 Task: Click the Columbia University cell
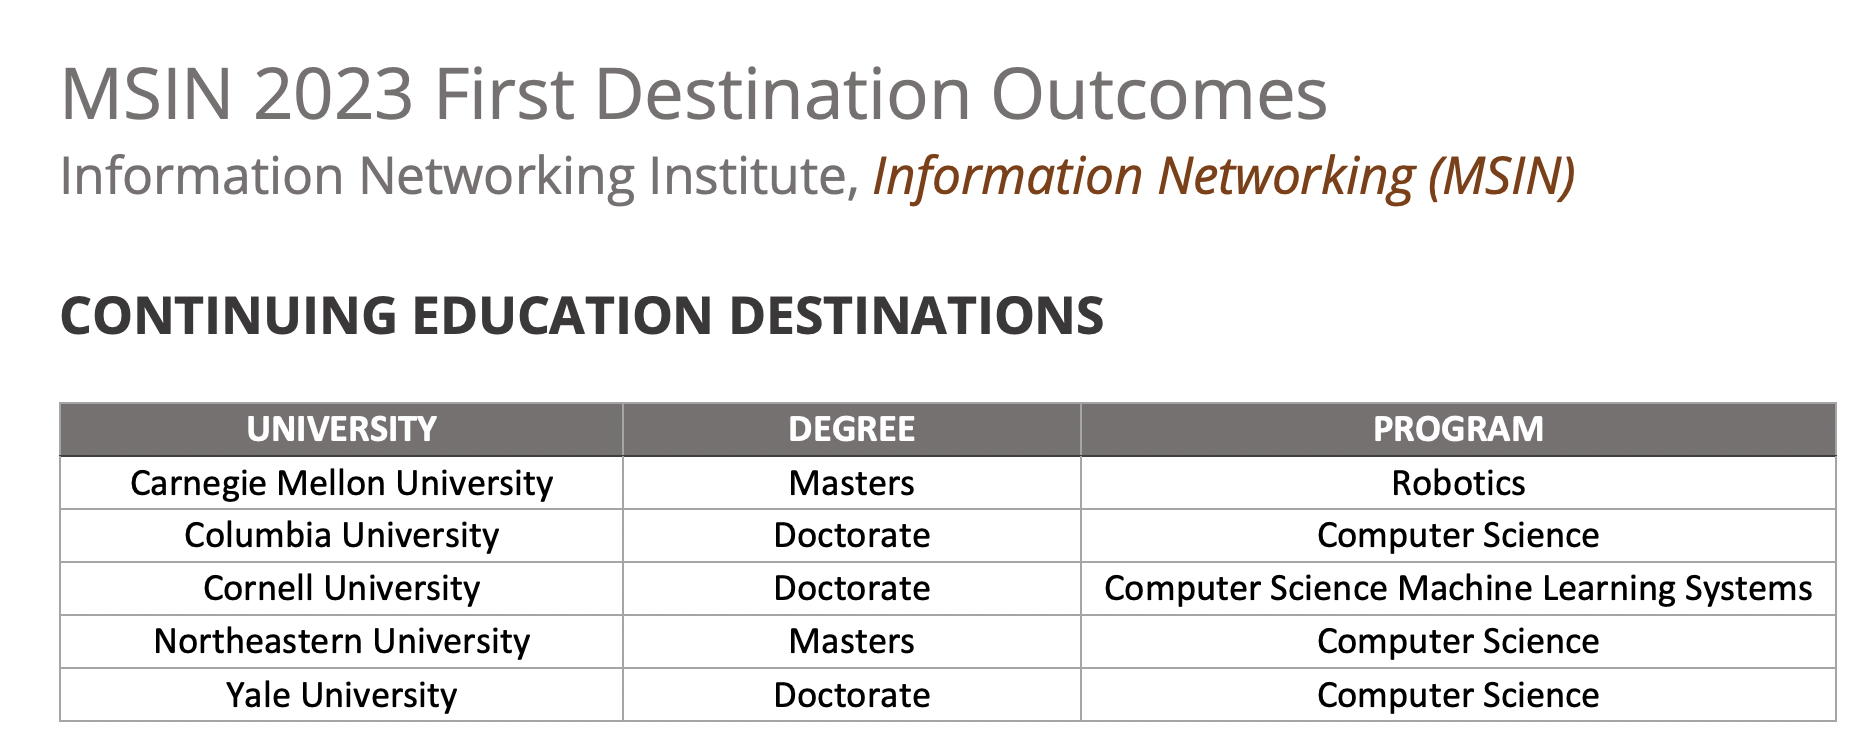[341, 536]
